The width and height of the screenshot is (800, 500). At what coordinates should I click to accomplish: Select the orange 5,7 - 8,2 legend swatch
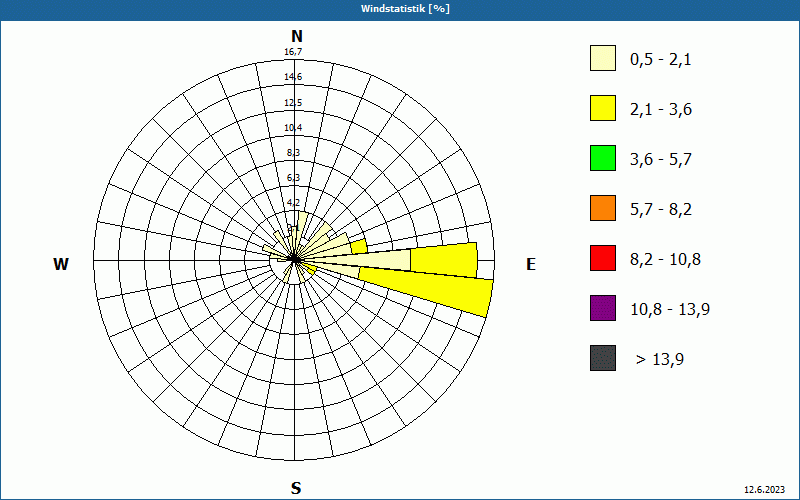click(603, 208)
